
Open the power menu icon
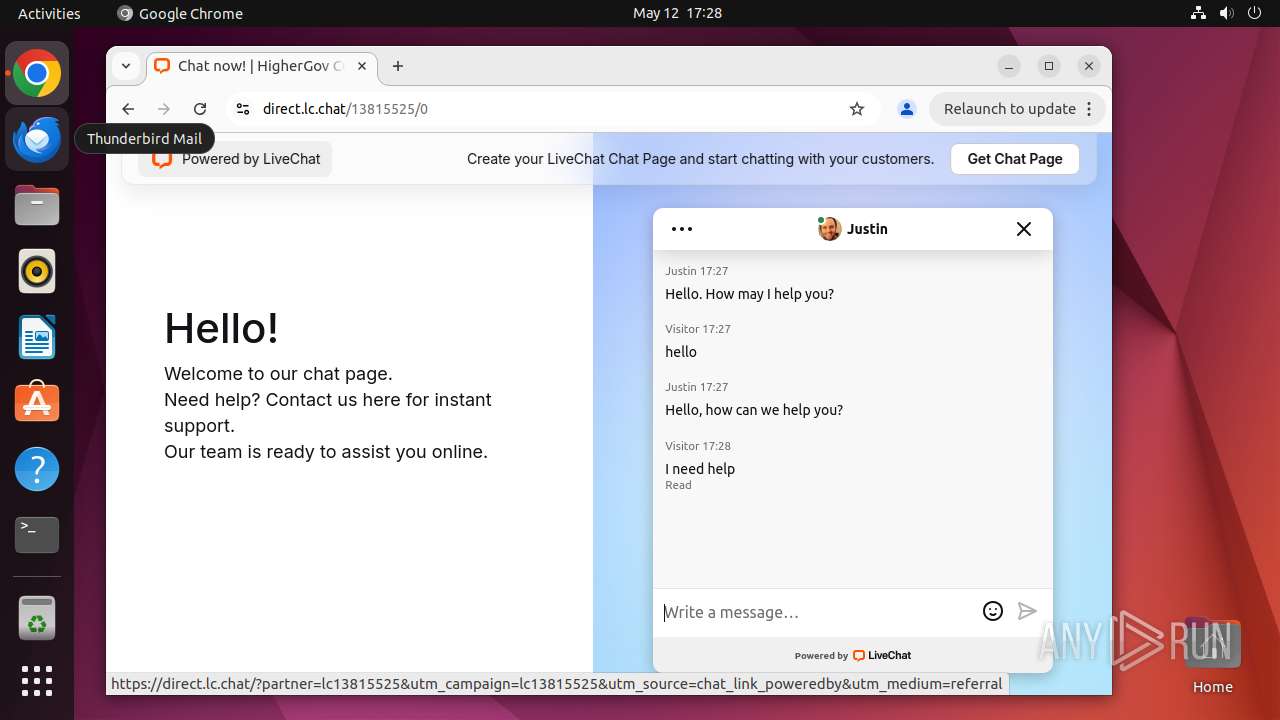1255,13
